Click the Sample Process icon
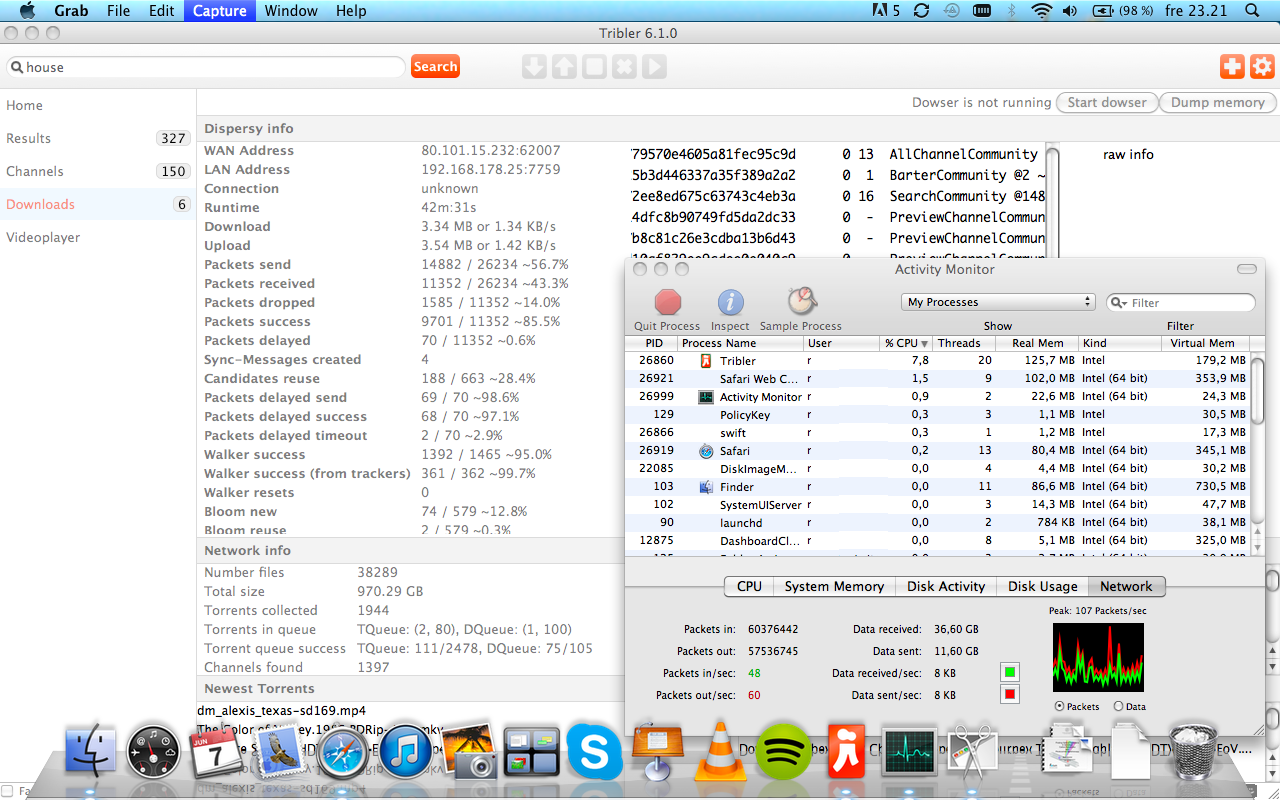 click(801, 301)
